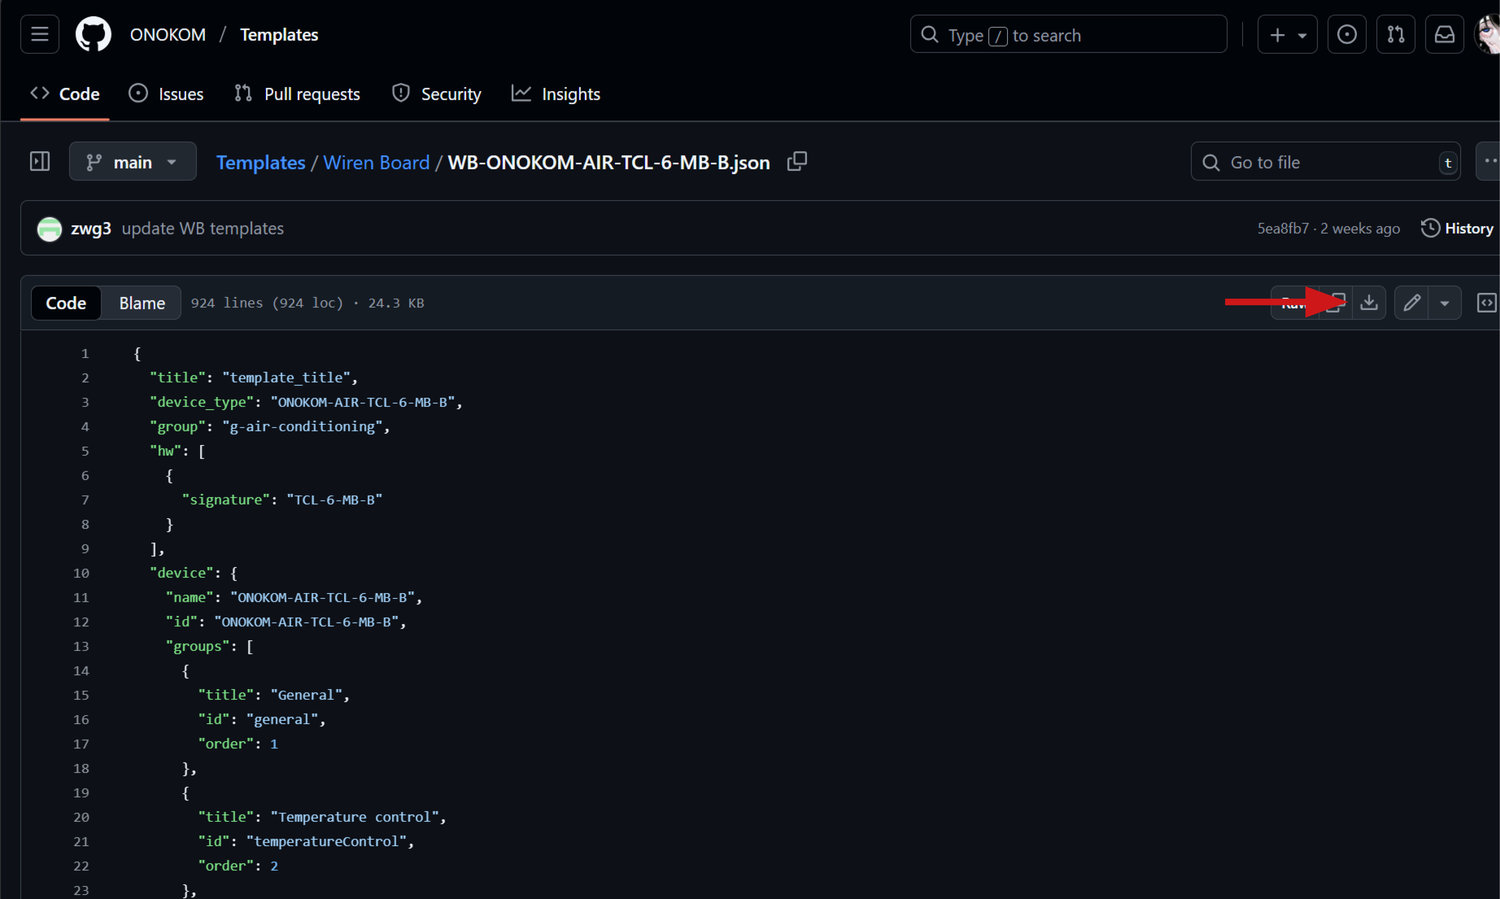Open the Wiren Board folder breadcrumb
1500x899 pixels.
pos(376,162)
